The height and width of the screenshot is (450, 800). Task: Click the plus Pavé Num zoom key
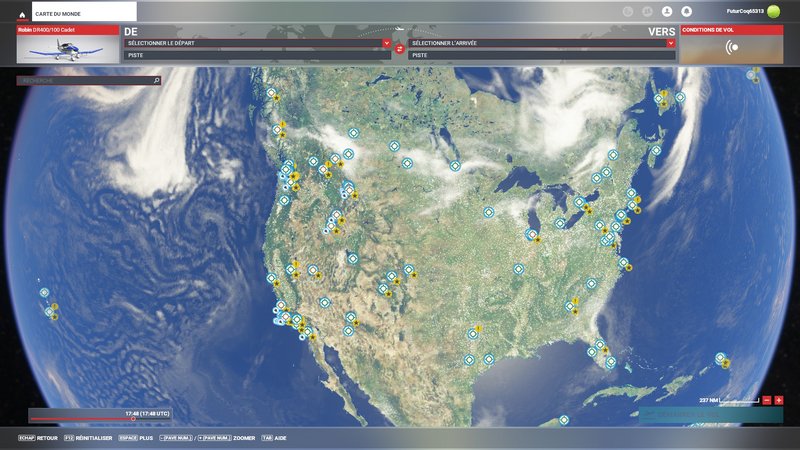click(x=214, y=438)
